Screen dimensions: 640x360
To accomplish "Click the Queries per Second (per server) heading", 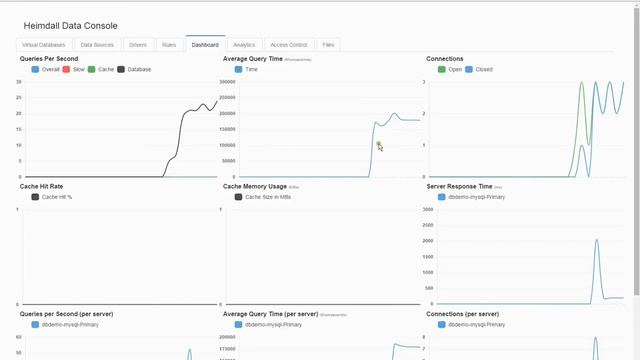I will (x=67, y=314).
